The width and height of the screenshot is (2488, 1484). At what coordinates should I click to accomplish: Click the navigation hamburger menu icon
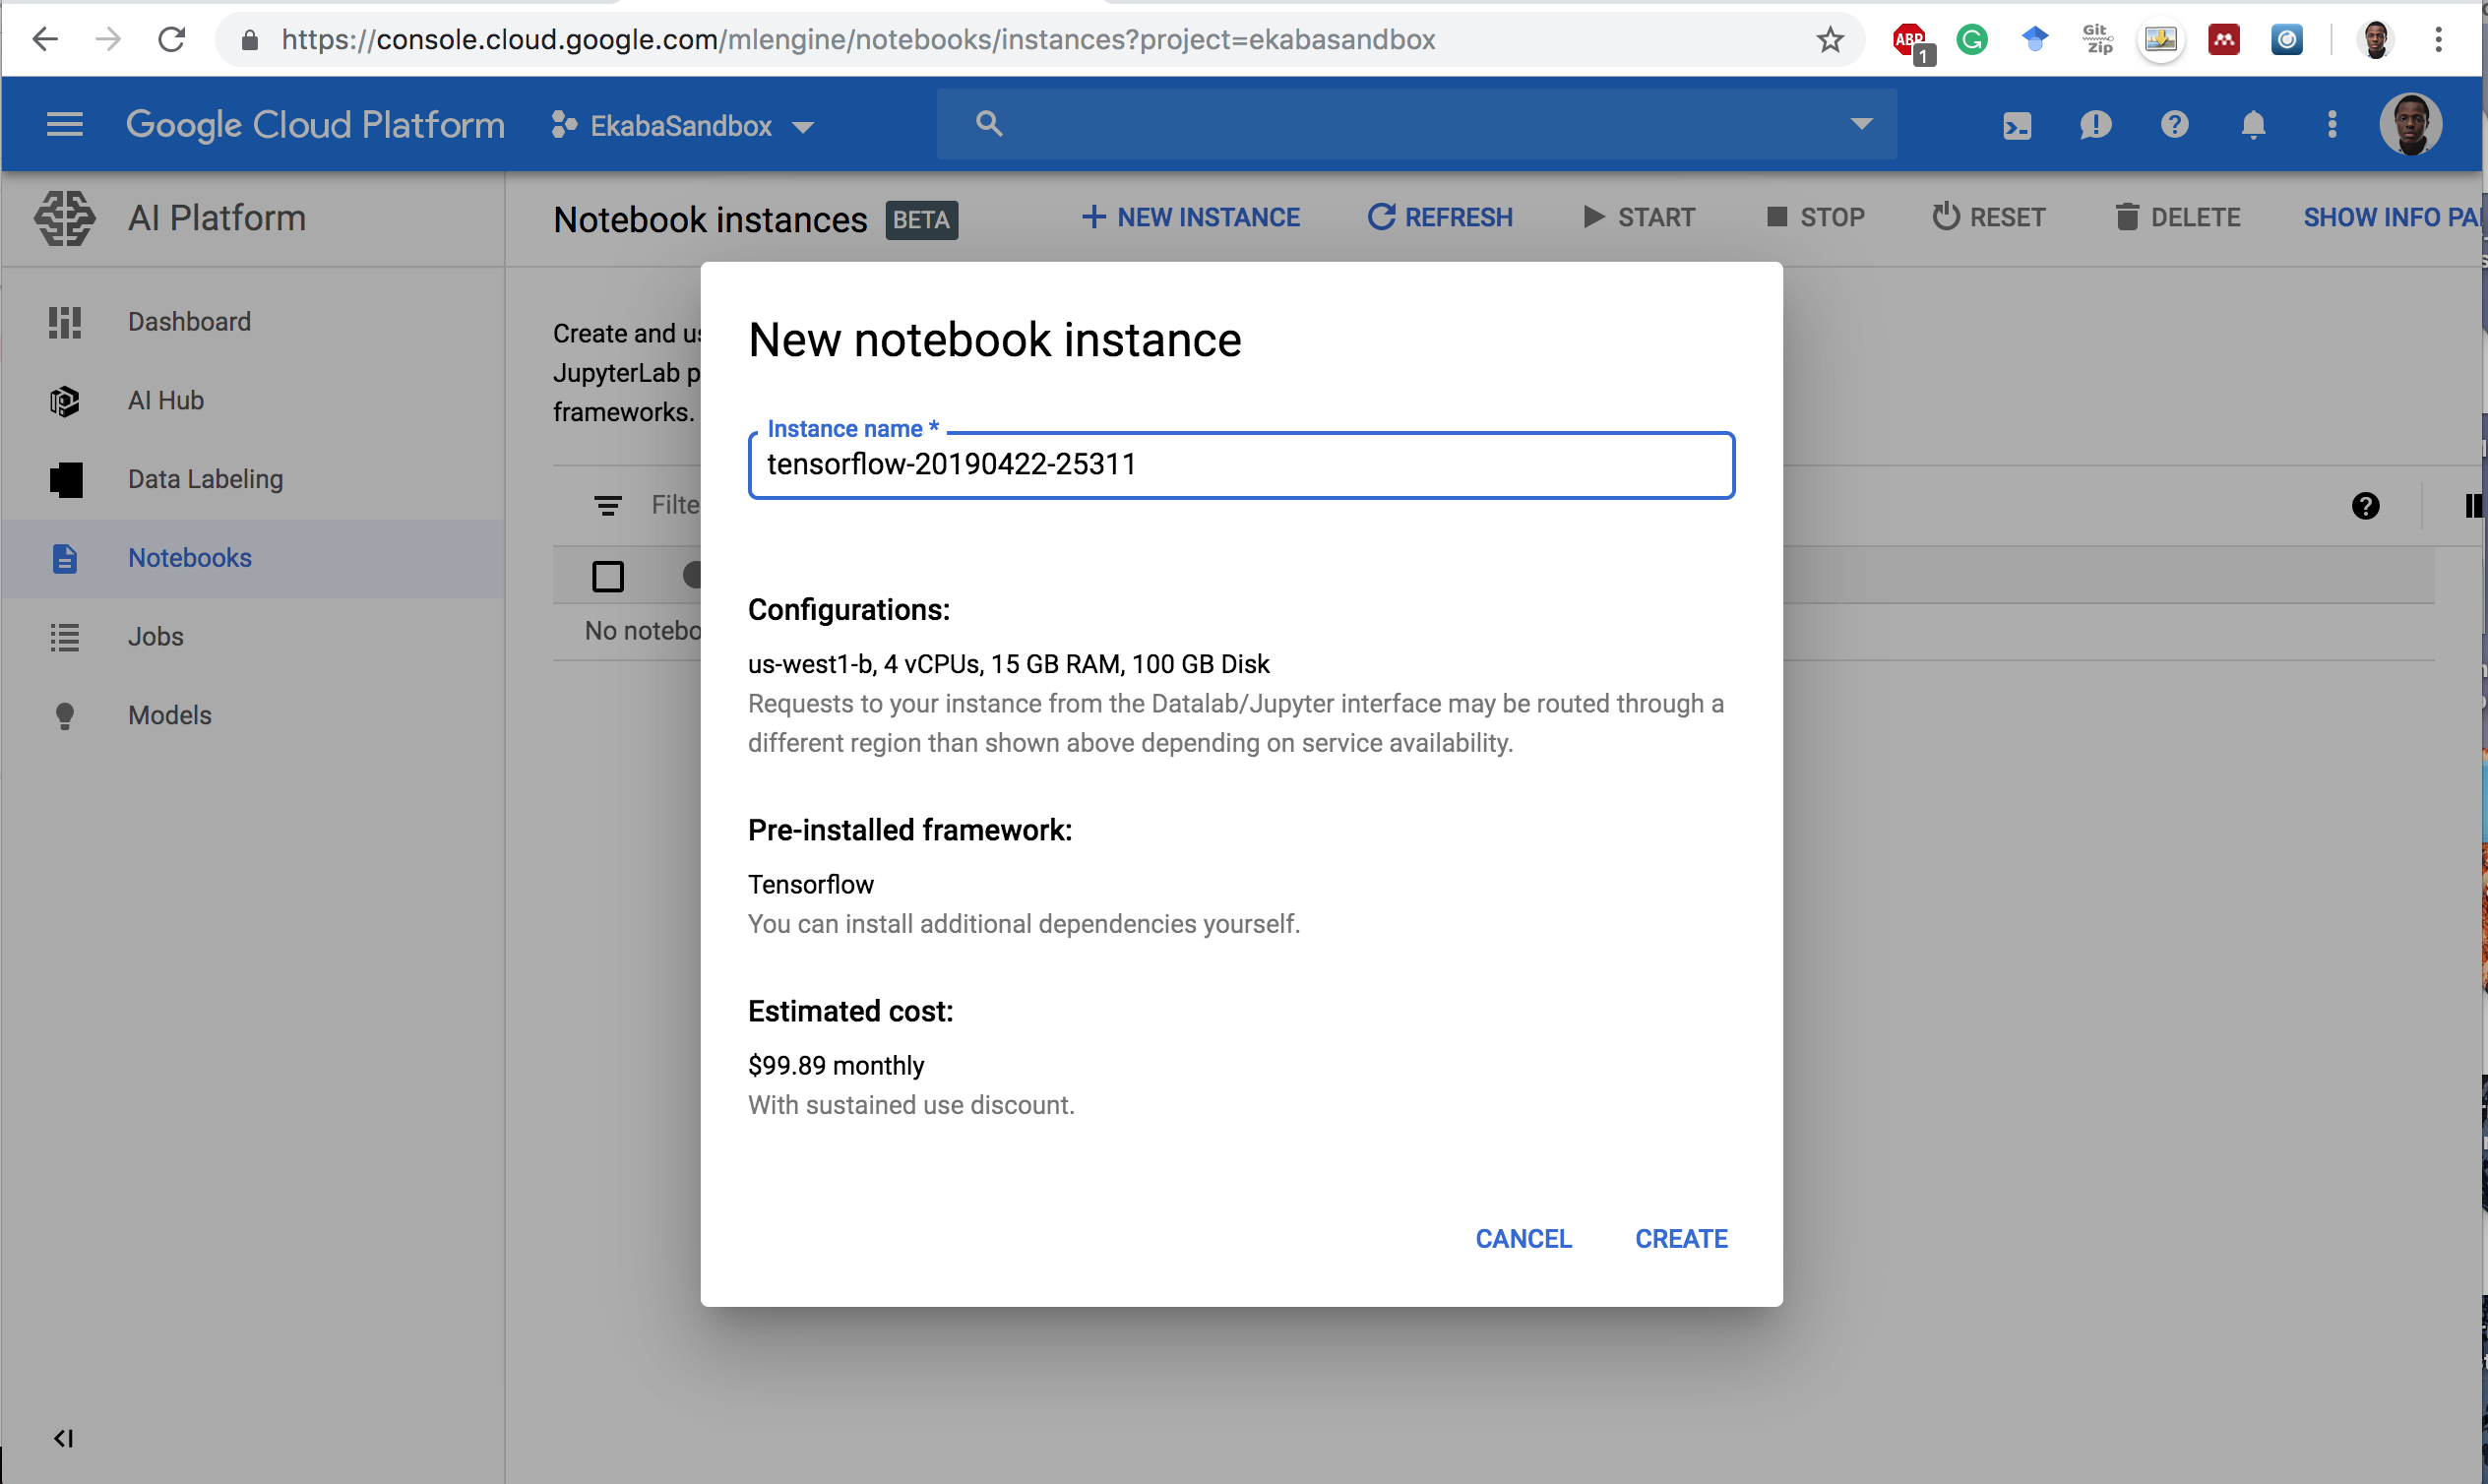pos(64,124)
